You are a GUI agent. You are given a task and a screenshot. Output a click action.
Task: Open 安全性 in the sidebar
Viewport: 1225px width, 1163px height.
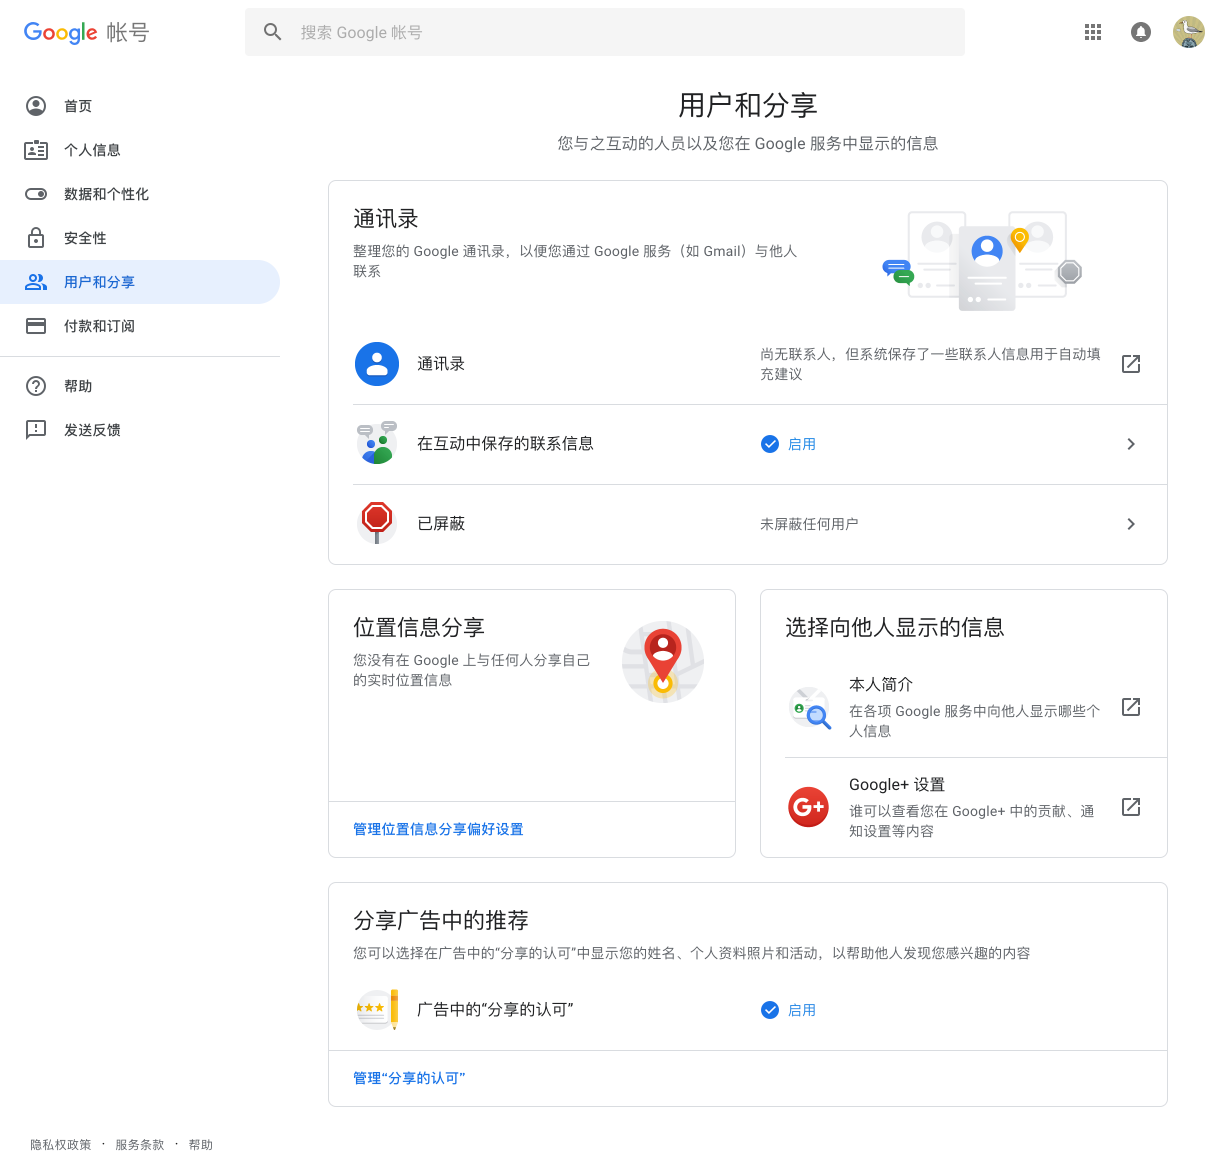(140, 238)
